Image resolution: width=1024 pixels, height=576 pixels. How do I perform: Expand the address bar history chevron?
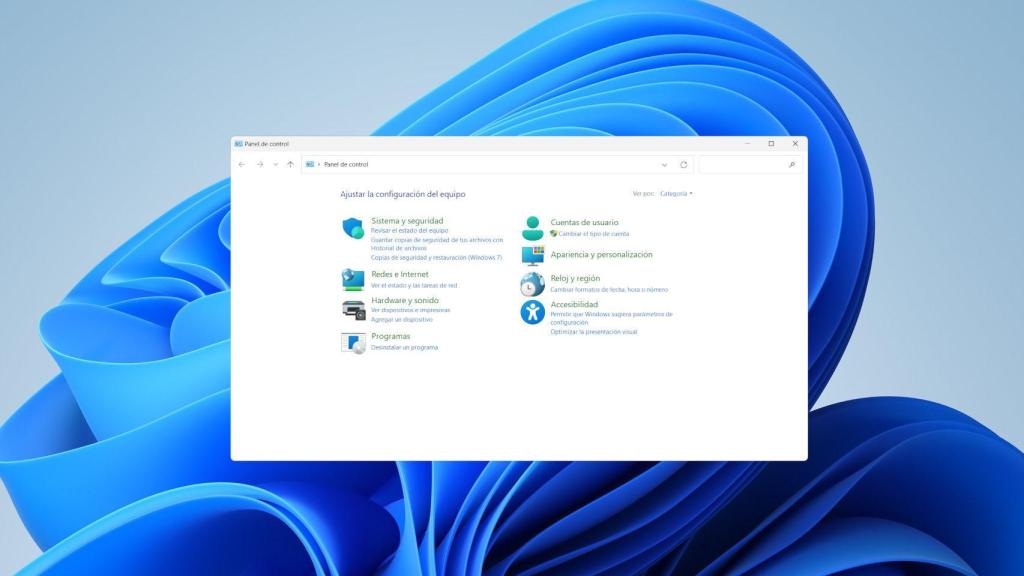click(x=666, y=164)
